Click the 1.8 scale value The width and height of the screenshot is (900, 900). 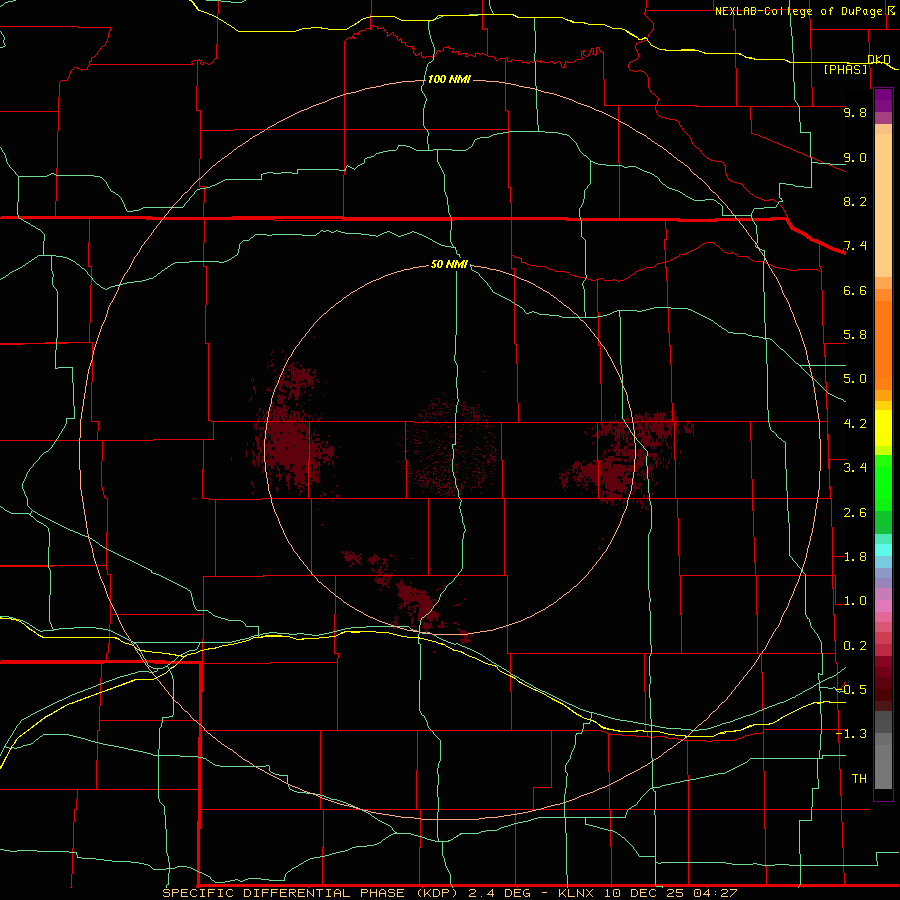(855, 557)
